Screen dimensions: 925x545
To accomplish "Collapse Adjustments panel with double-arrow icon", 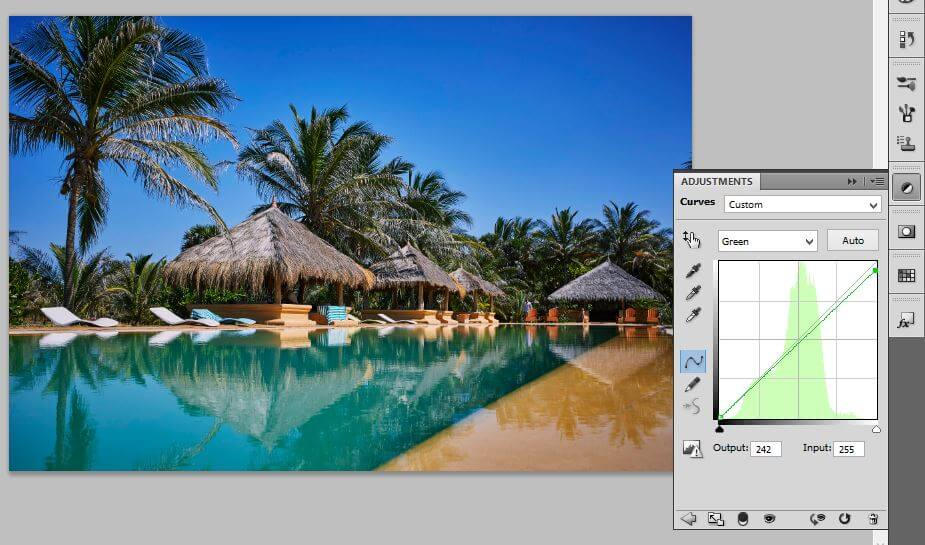I will point(852,182).
